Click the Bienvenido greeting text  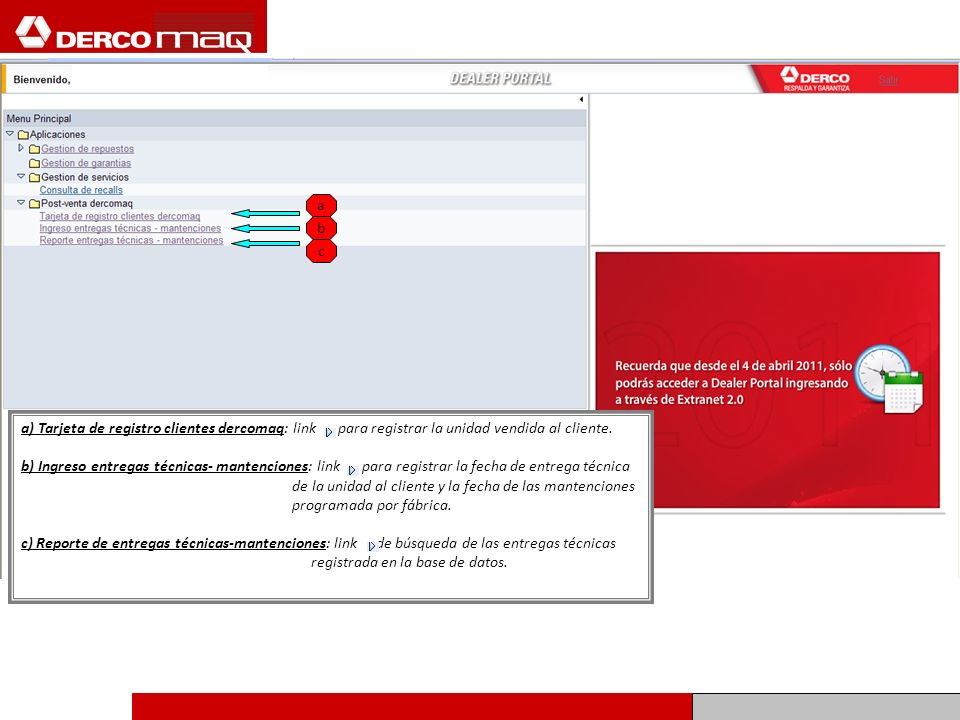click(x=42, y=80)
